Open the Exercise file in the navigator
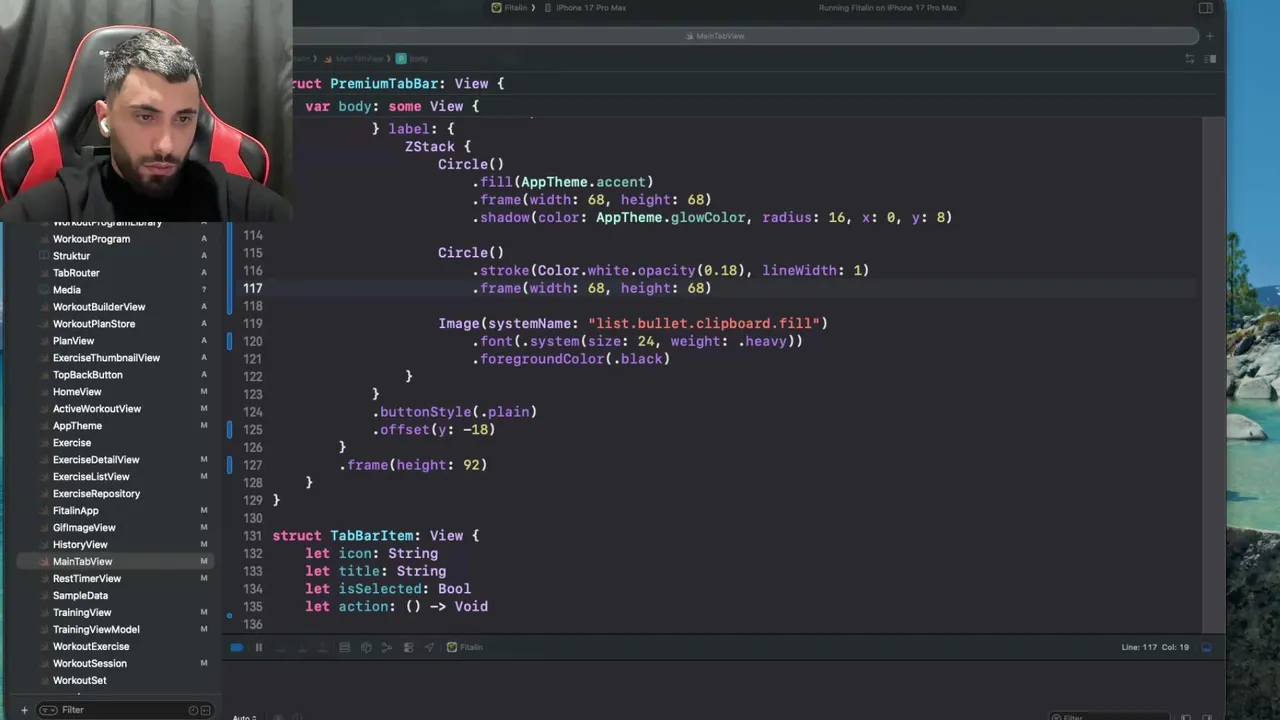 [72, 443]
